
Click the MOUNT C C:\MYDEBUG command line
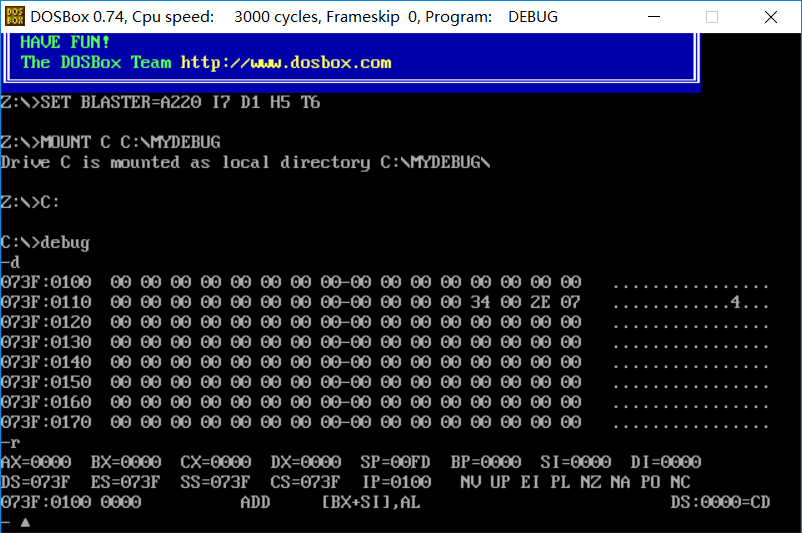tap(110, 142)
